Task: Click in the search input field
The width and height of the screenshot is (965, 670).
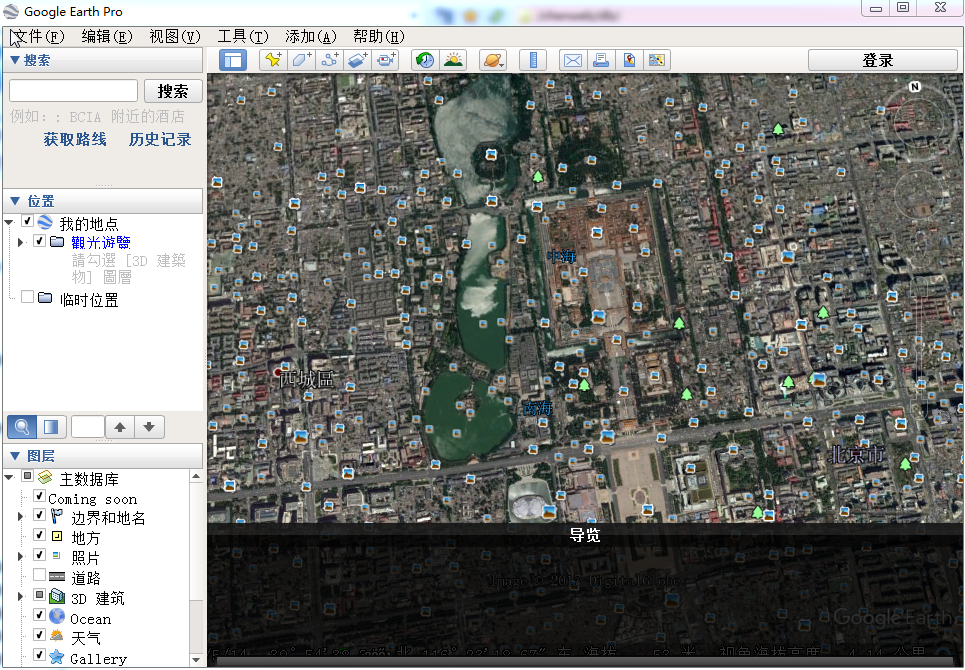Action: coord(73,91)
